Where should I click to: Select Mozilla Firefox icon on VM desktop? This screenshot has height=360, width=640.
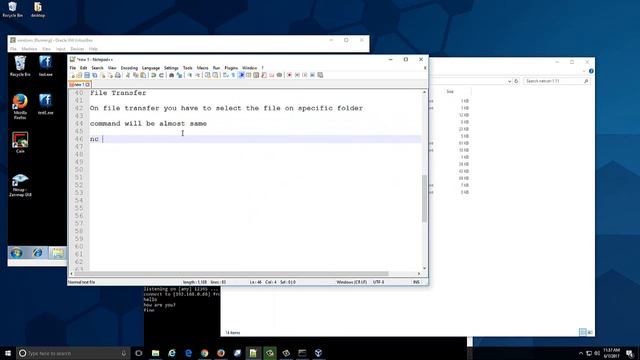coord(20,106)
